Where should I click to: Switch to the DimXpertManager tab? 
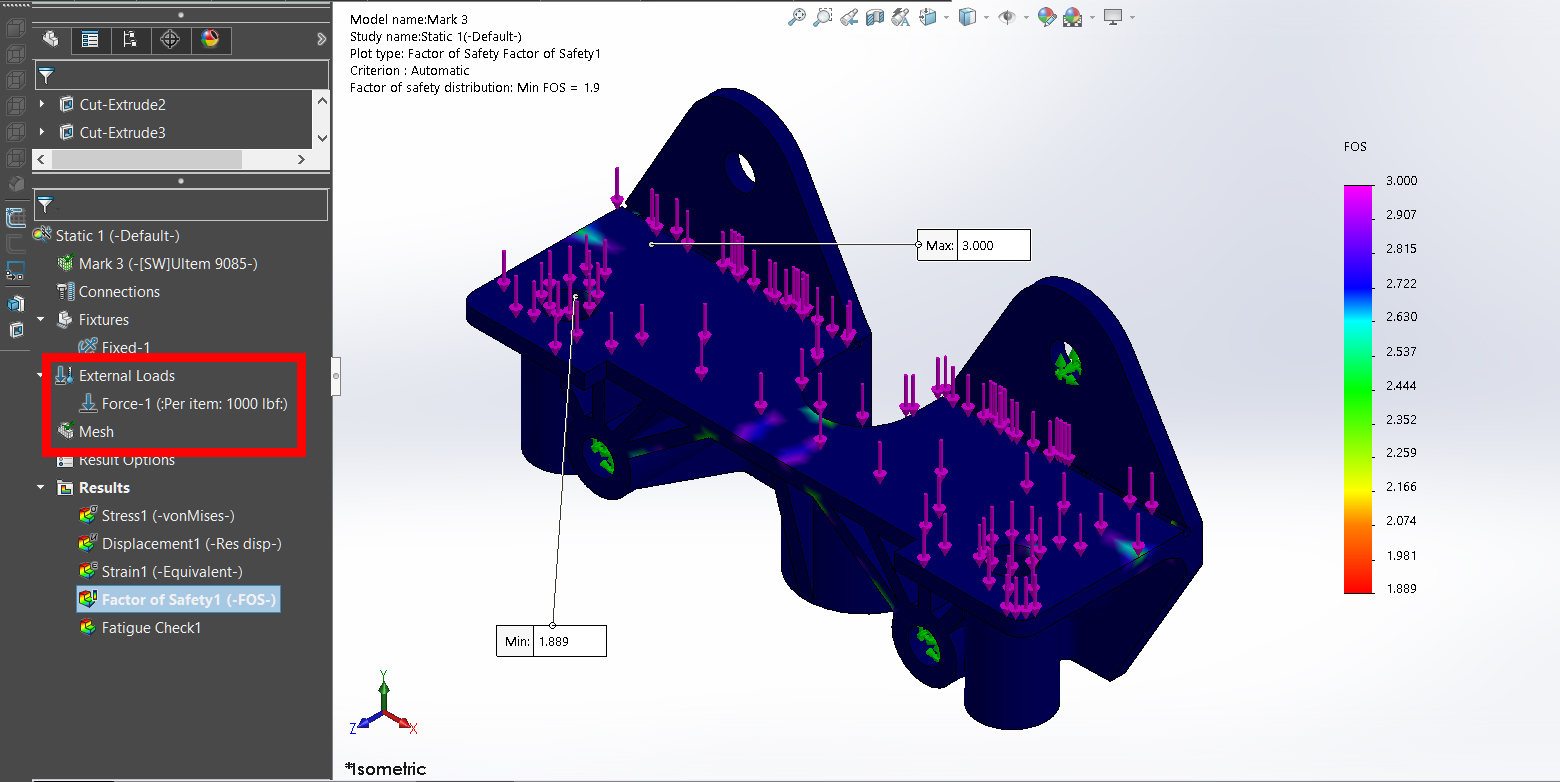point(170,40)
